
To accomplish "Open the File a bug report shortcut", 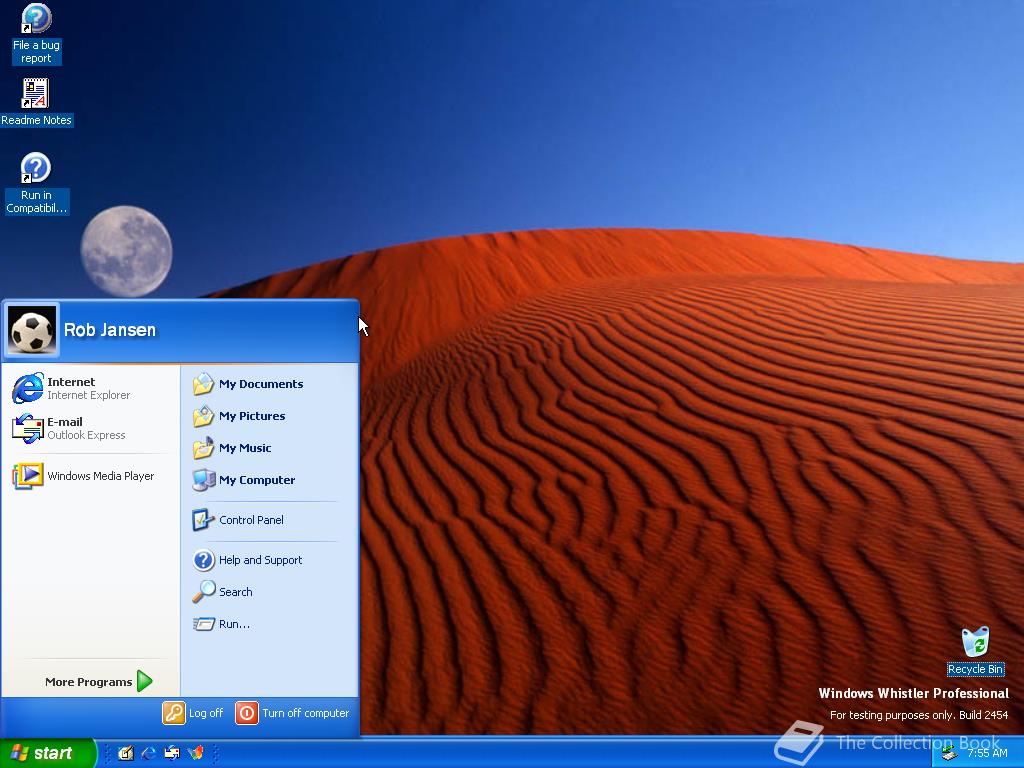I will click(x=36, y=34).
